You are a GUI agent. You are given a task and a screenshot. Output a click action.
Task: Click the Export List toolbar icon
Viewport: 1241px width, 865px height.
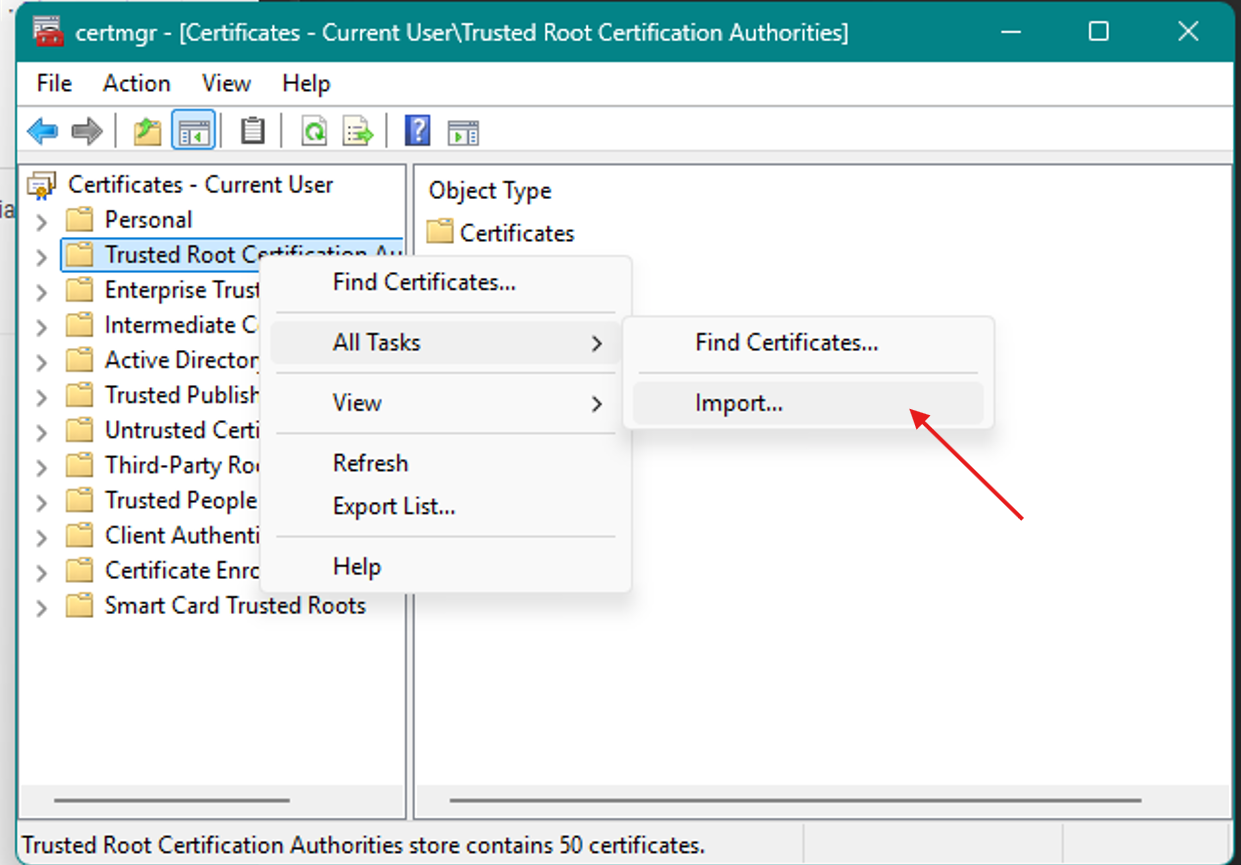point(357,130)
